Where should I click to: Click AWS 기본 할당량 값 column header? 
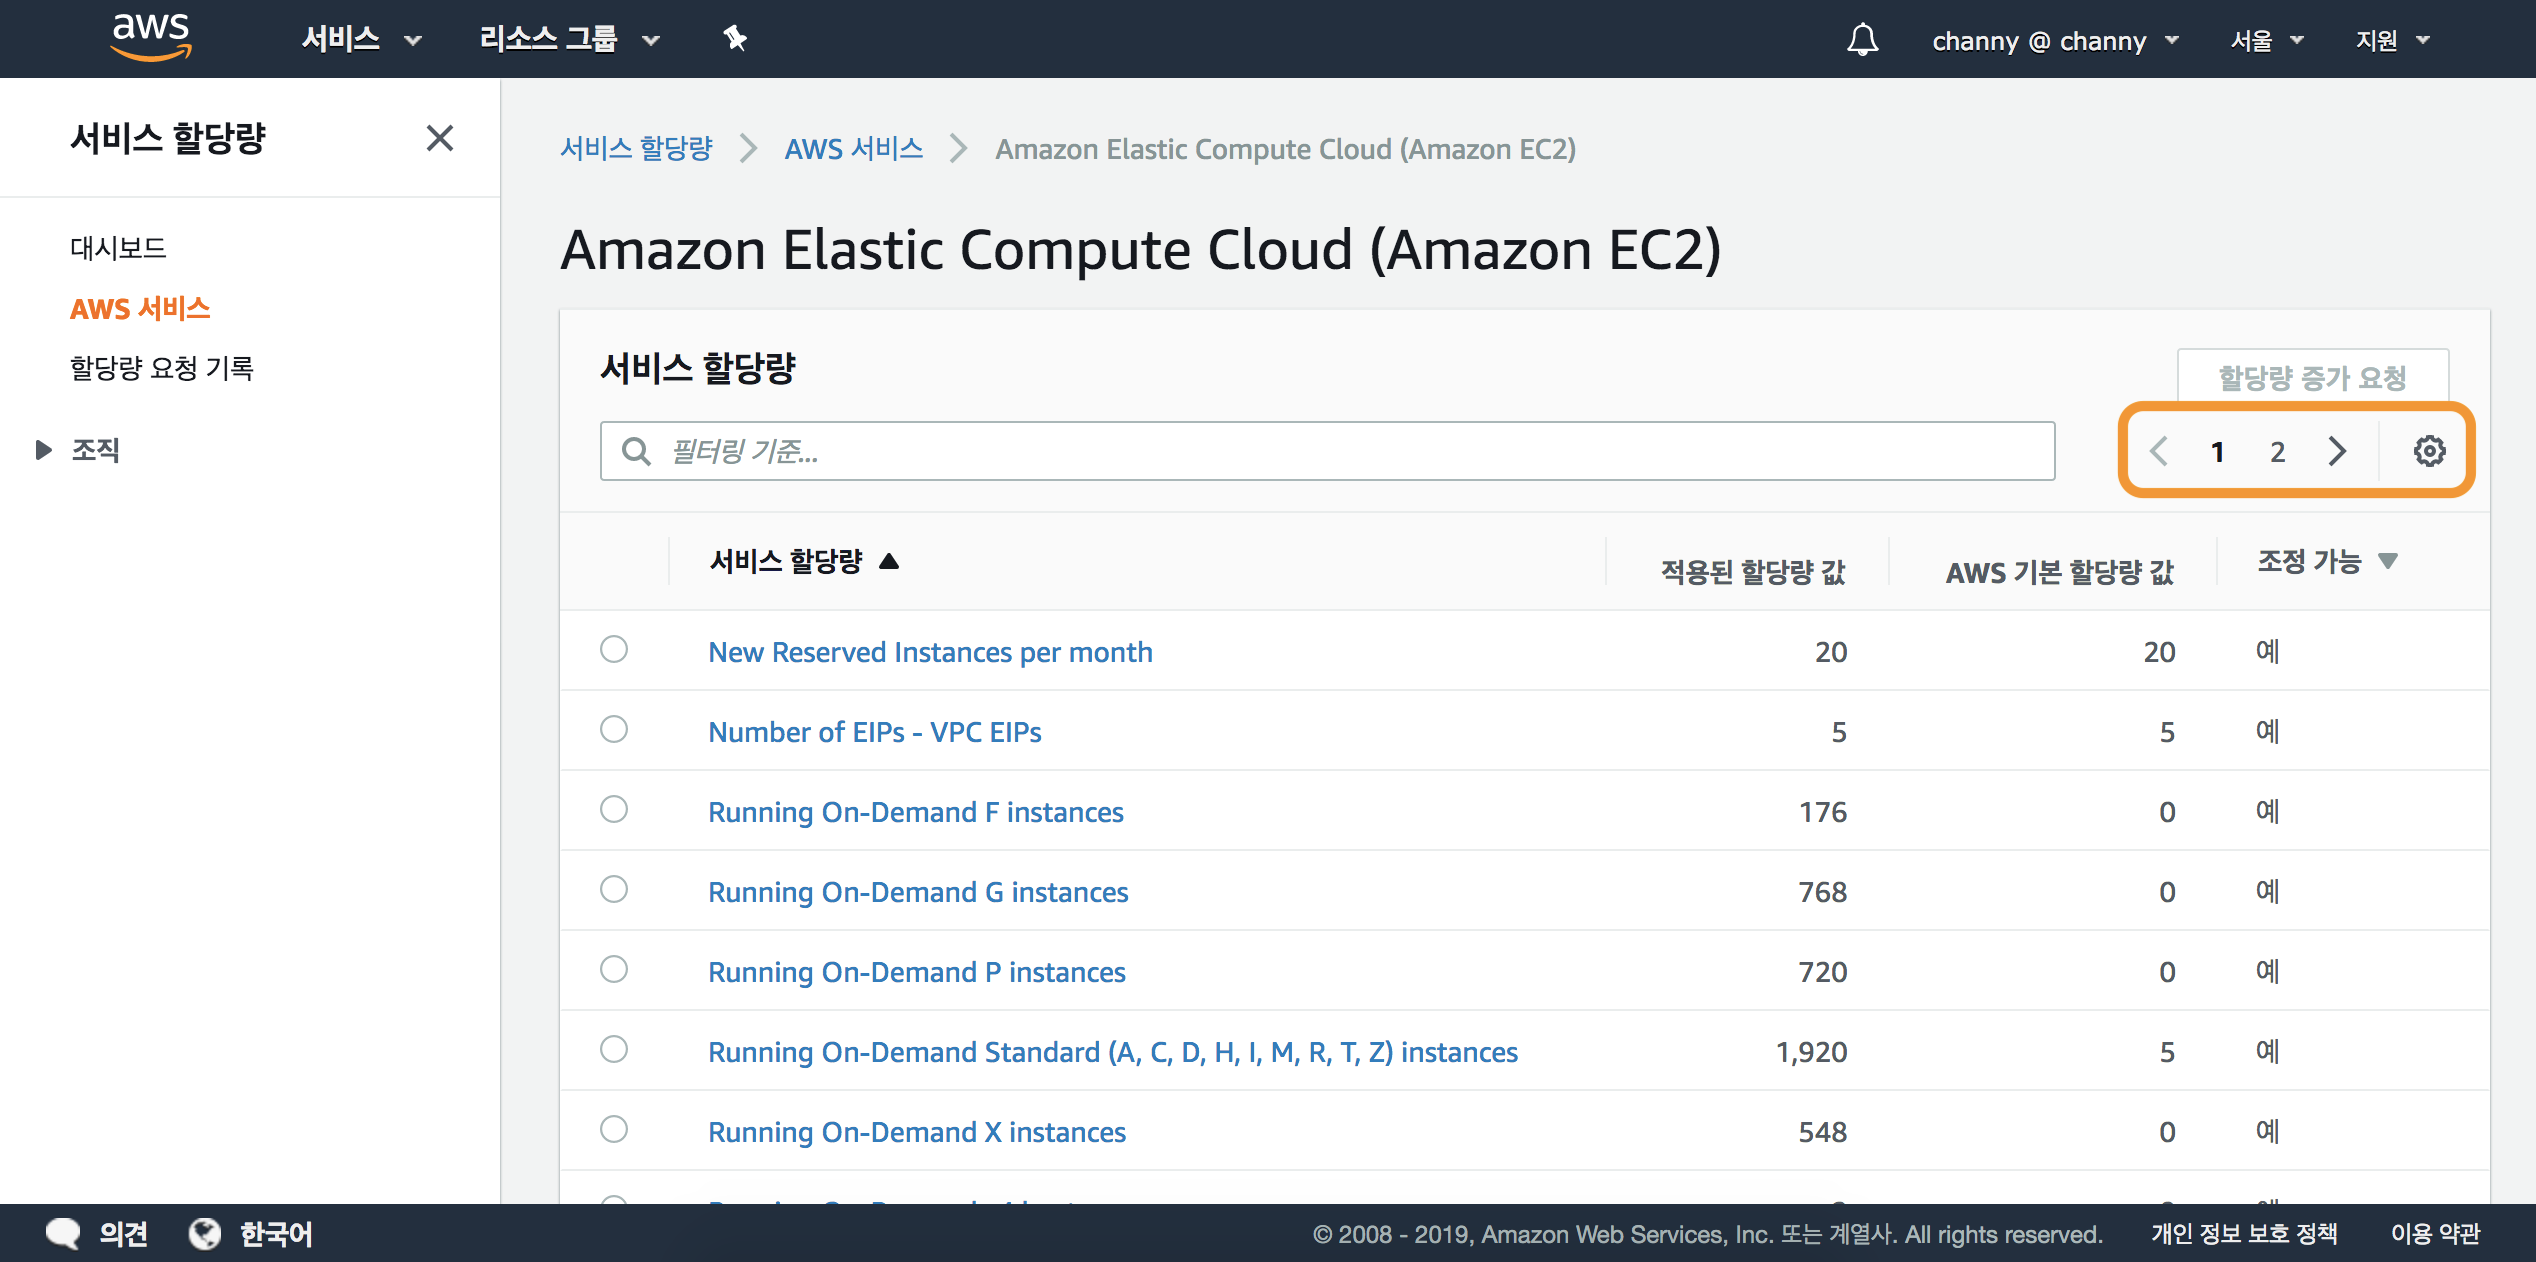click(x=2059, y=572)
